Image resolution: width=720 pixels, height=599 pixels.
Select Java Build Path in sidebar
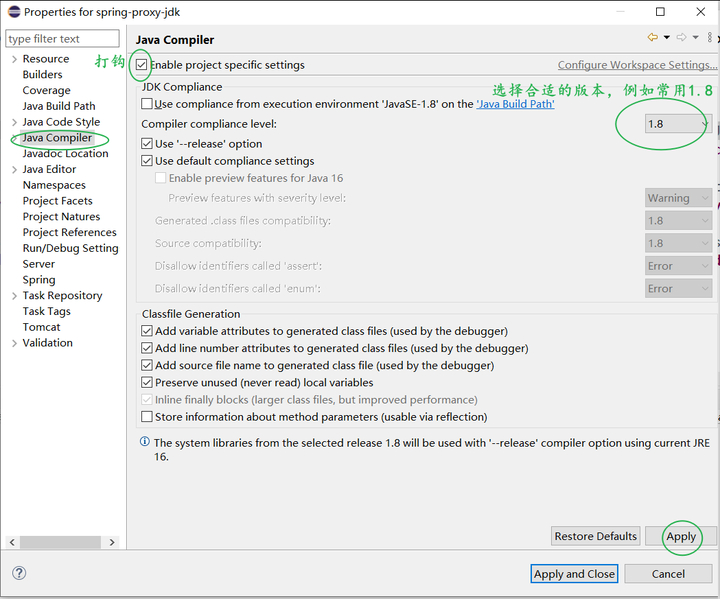(59, 106)
